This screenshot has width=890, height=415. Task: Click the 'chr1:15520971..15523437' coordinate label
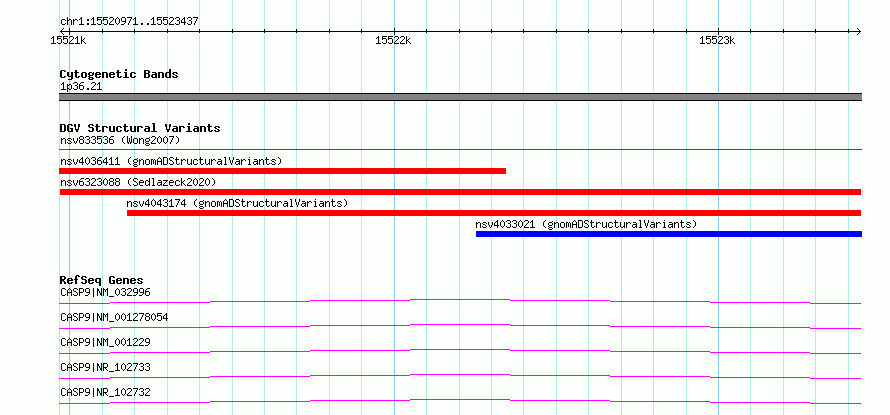tap(129, 22)
